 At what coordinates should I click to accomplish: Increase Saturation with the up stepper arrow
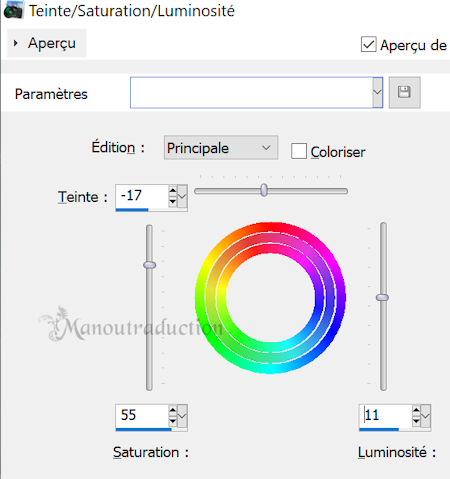(x=173, y=411)
